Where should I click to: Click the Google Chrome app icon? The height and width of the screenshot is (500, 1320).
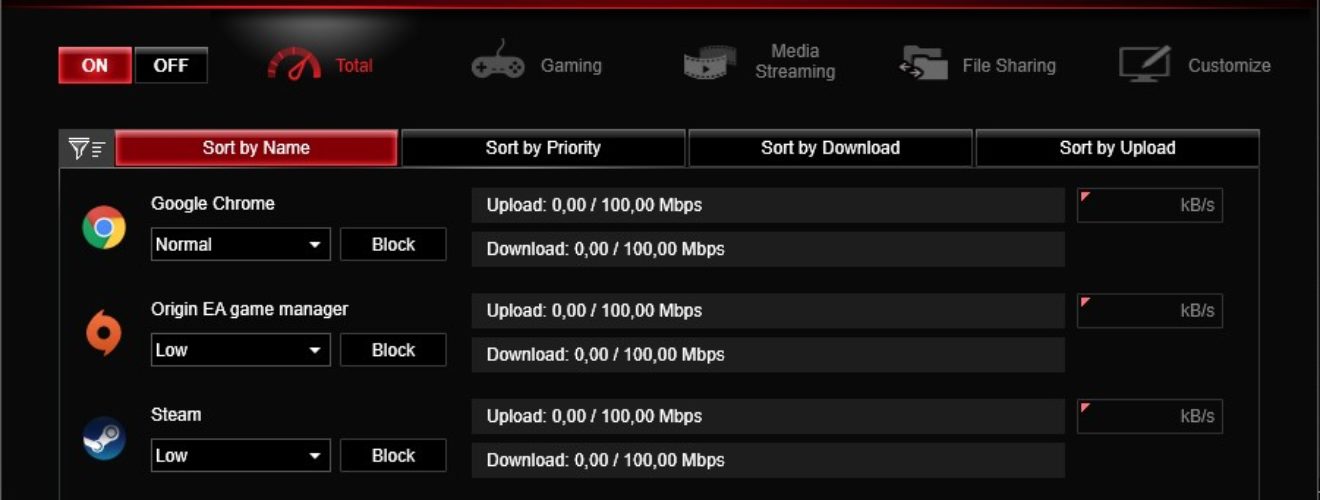point(104,227)
